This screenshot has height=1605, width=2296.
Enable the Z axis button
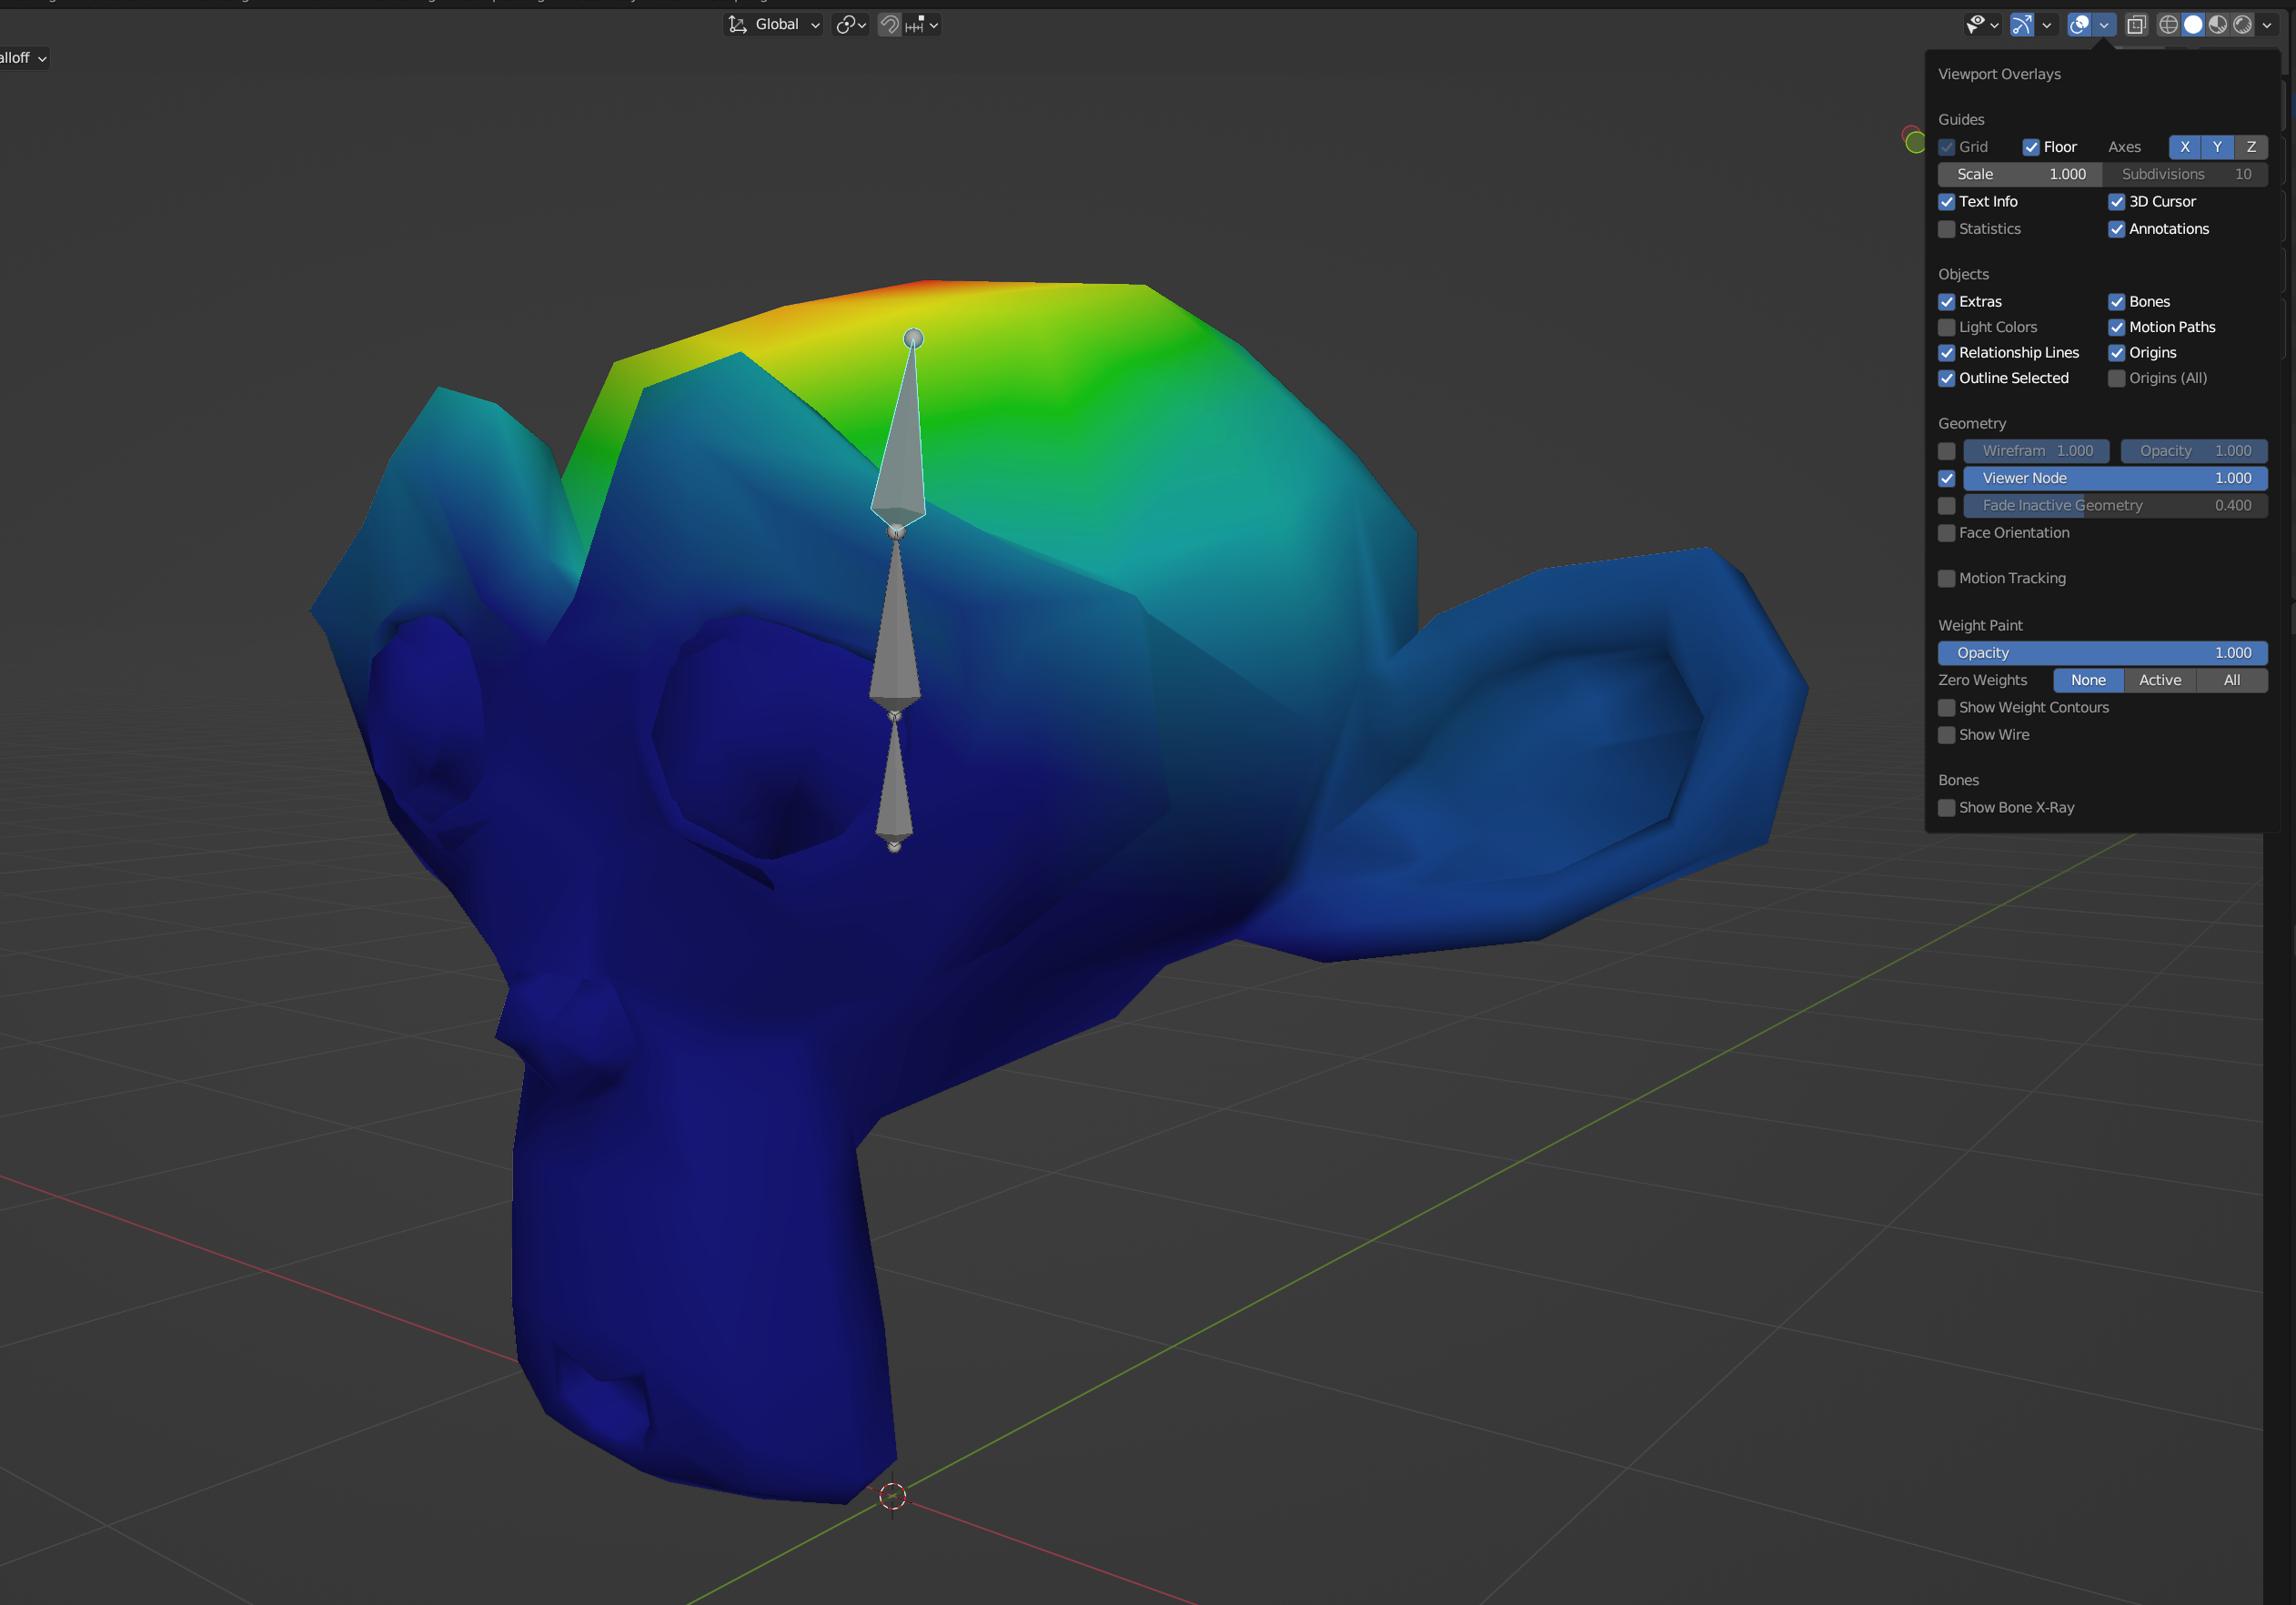click(2251, 147)
